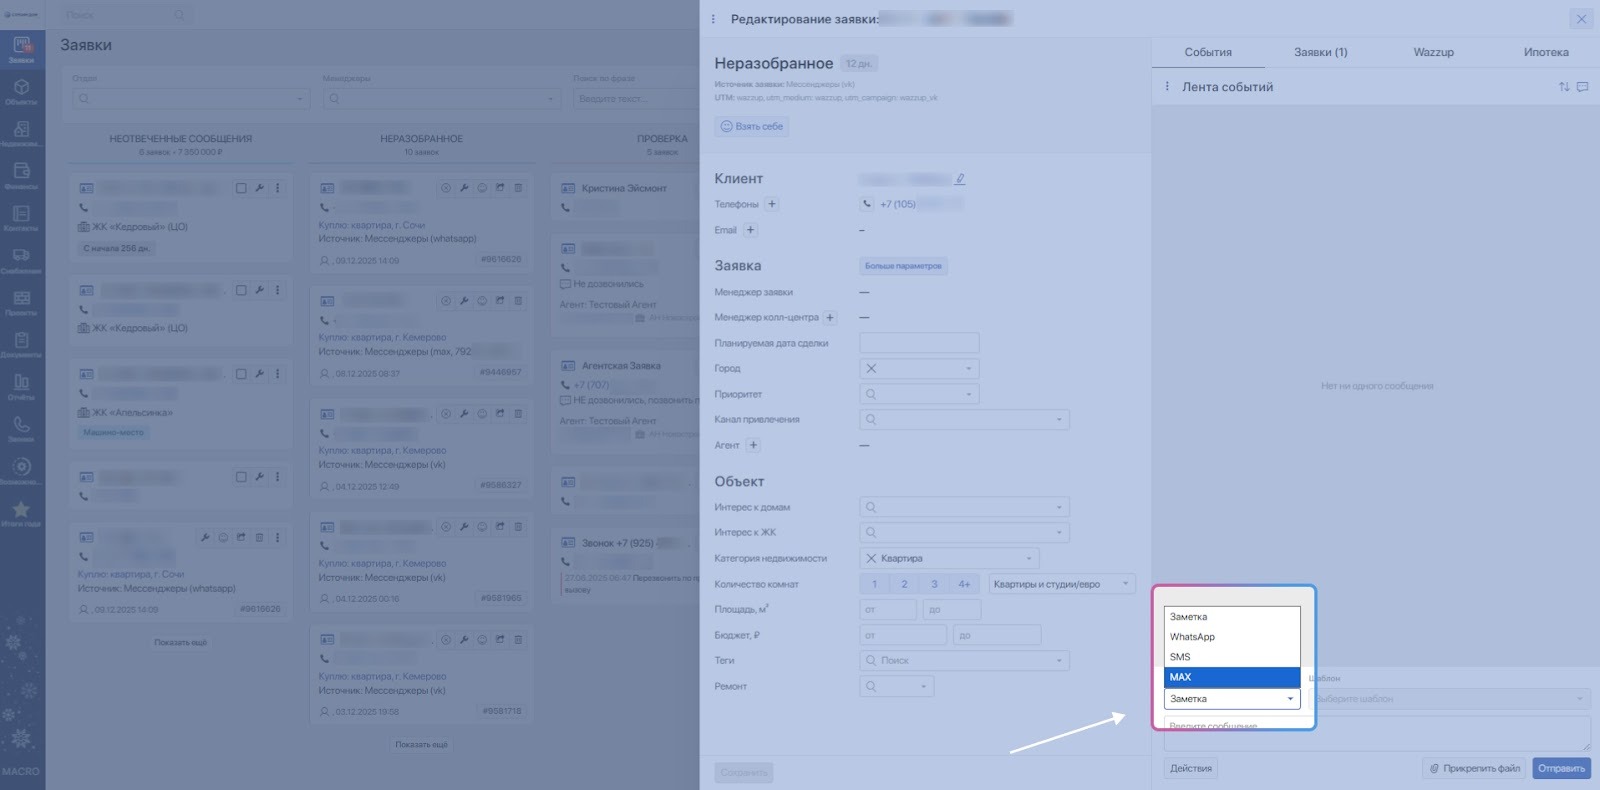Screen dimensions: 1600x790
Task: Switch to the Ипотека tab
Action: coord(1545,52)
